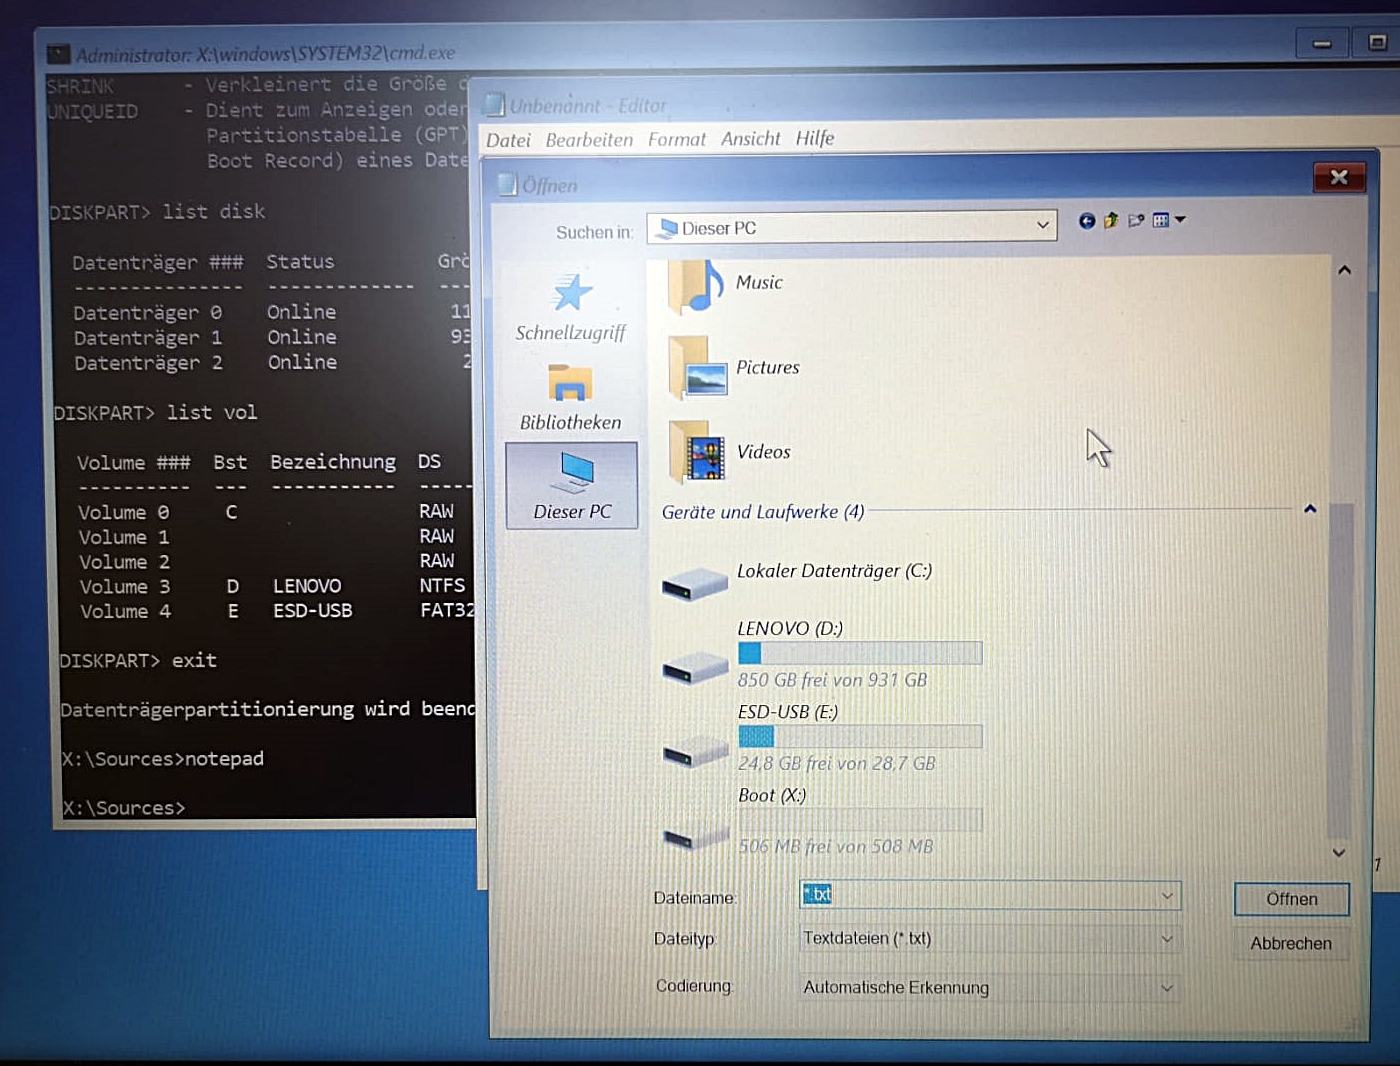Click the Öffnen button

click(1292, 899)
